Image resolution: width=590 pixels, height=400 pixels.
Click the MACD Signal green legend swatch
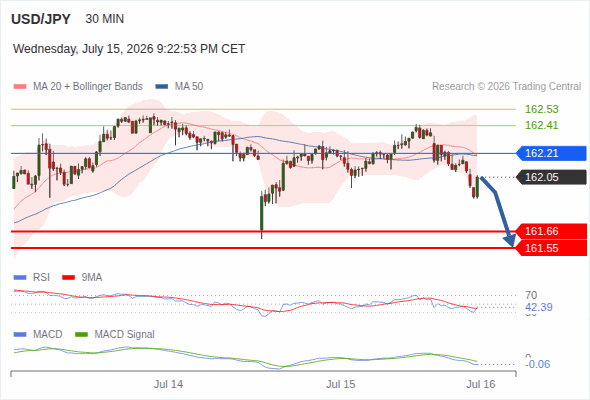[x=81, y=335]
